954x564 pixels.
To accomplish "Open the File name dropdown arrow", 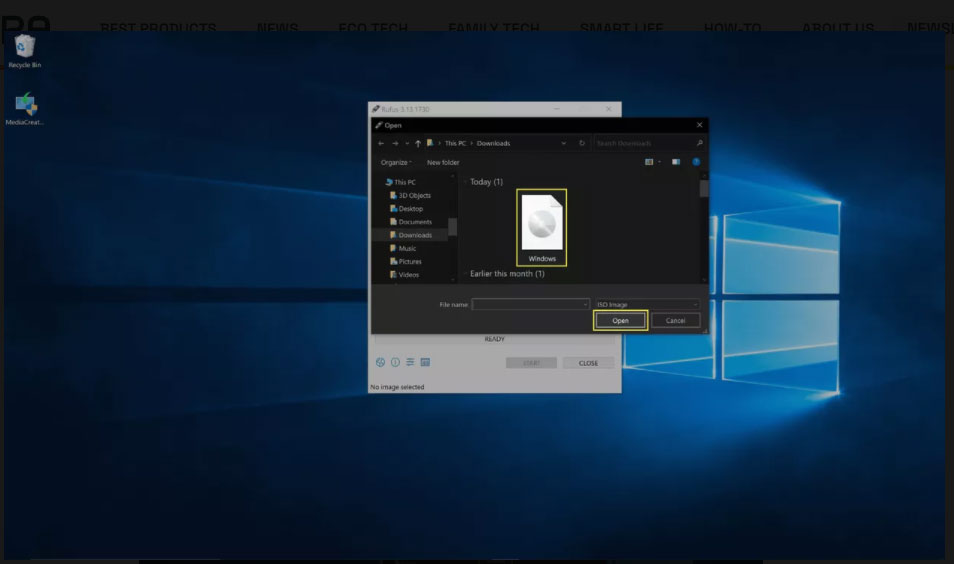I will point(585,304).
